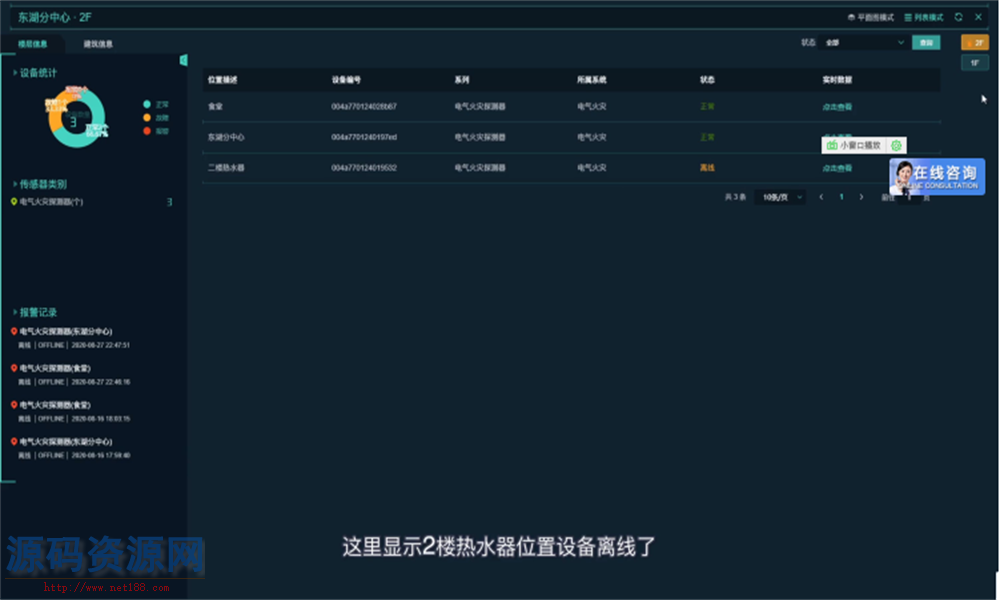Switch to 列表模式 list mode
1000x600 pixels.
925,17
